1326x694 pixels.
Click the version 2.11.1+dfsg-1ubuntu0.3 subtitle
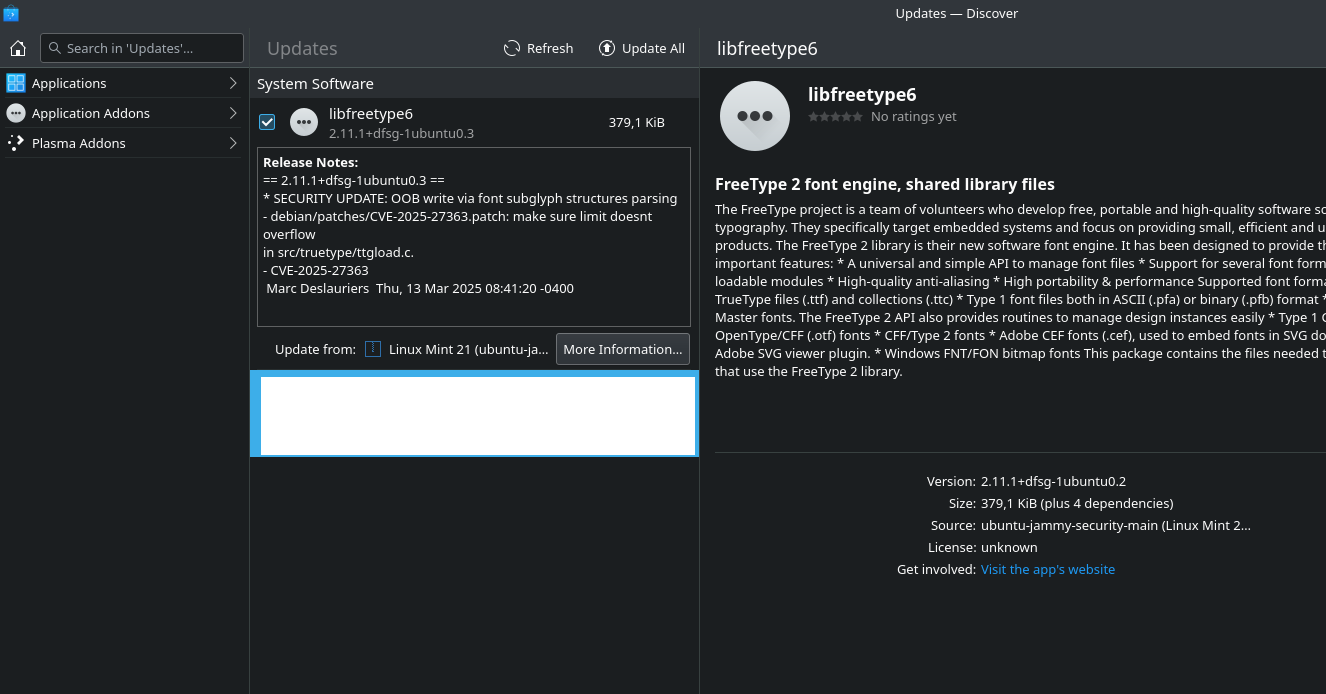(401, 133)
